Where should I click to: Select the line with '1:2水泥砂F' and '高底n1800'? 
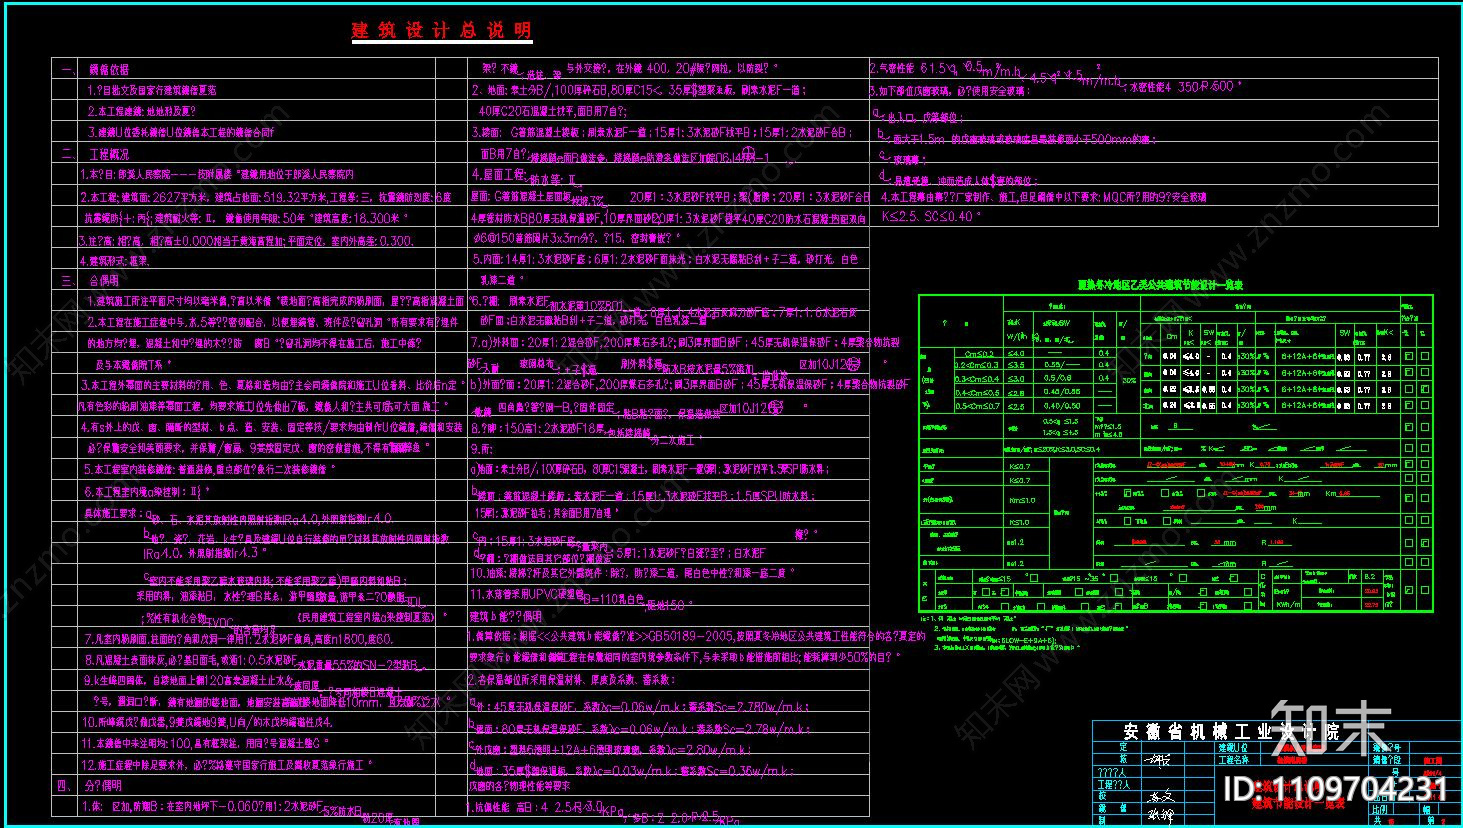tap(240, 640)
